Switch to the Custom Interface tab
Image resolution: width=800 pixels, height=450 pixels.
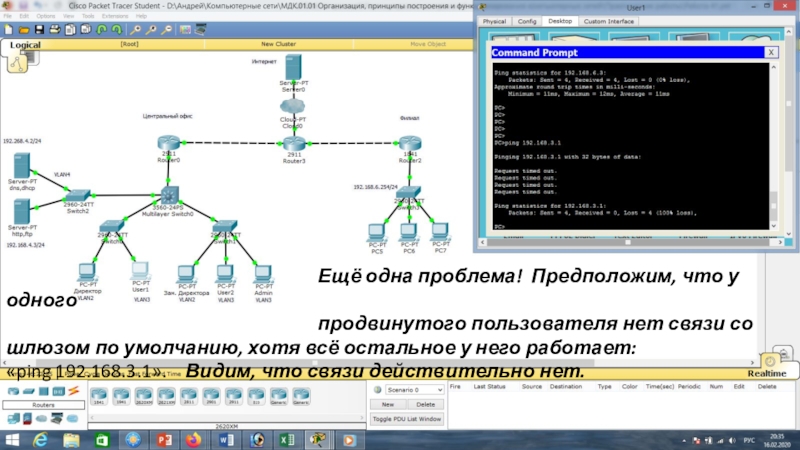(608, 21)
